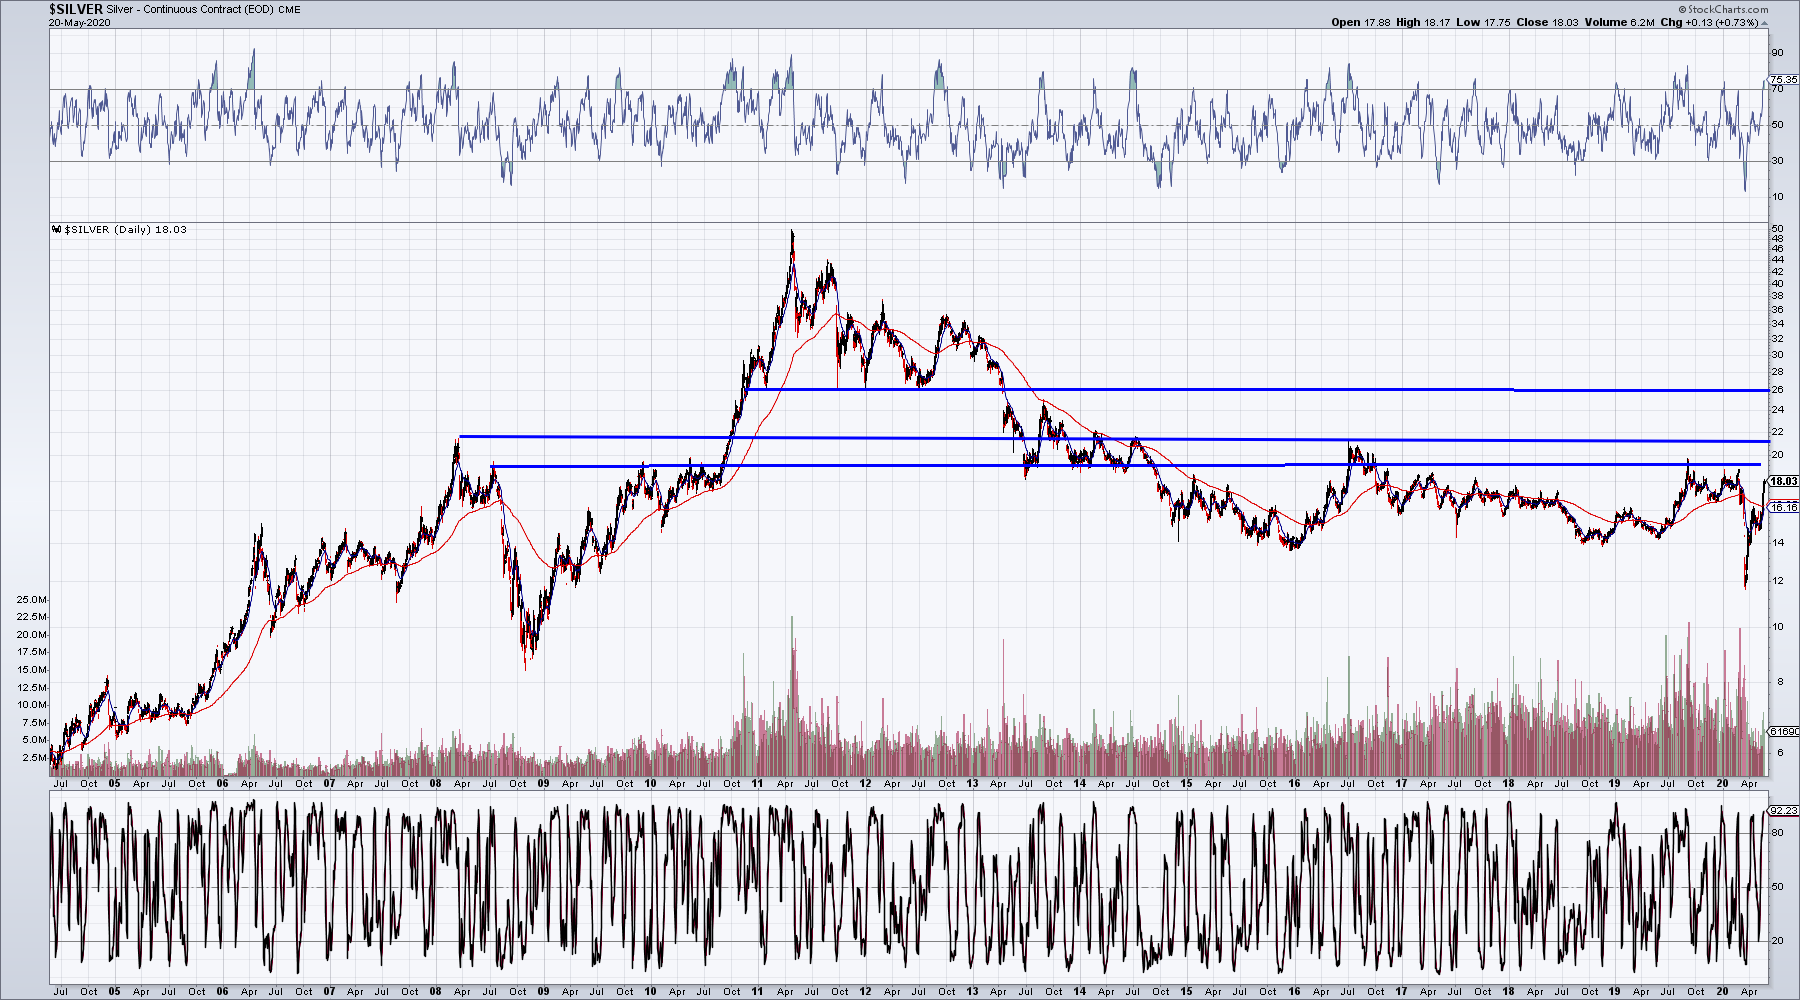Click the copyright symbol before StockCharts.com

point(1682,10)
